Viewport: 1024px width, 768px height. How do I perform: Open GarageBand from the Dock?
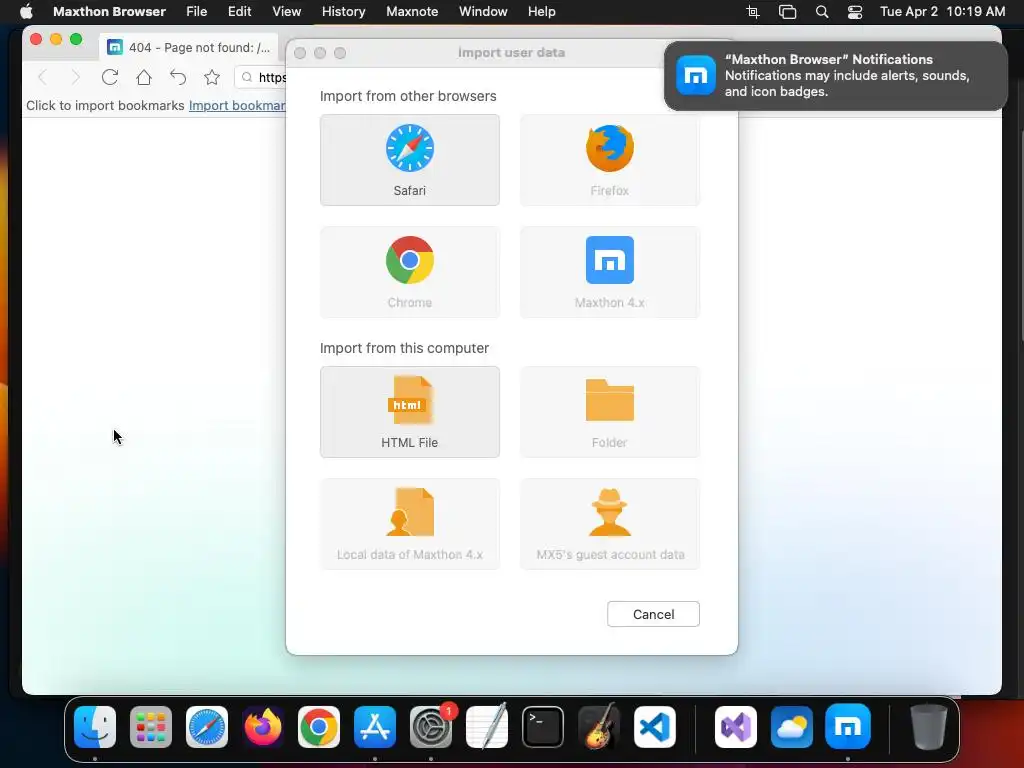(599, 726)
